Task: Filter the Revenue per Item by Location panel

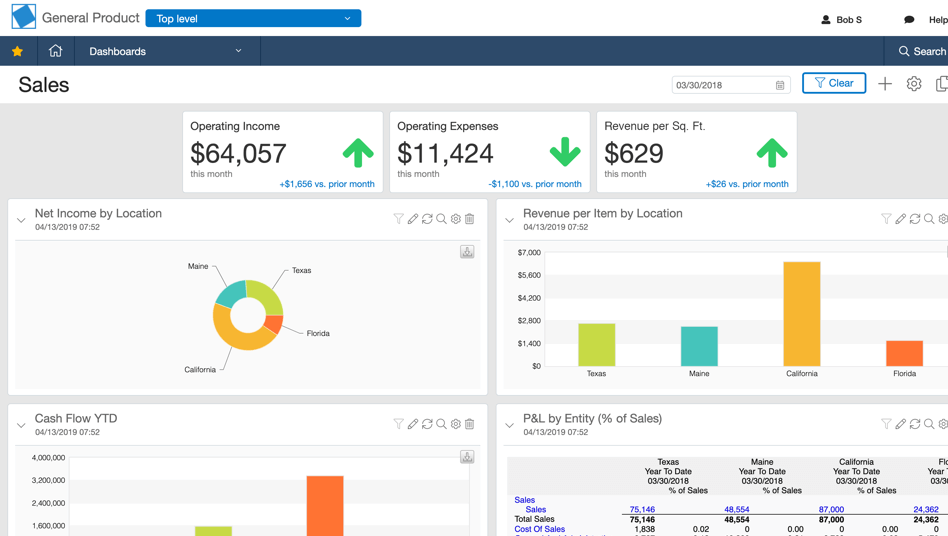Action: tap(886, 219)
